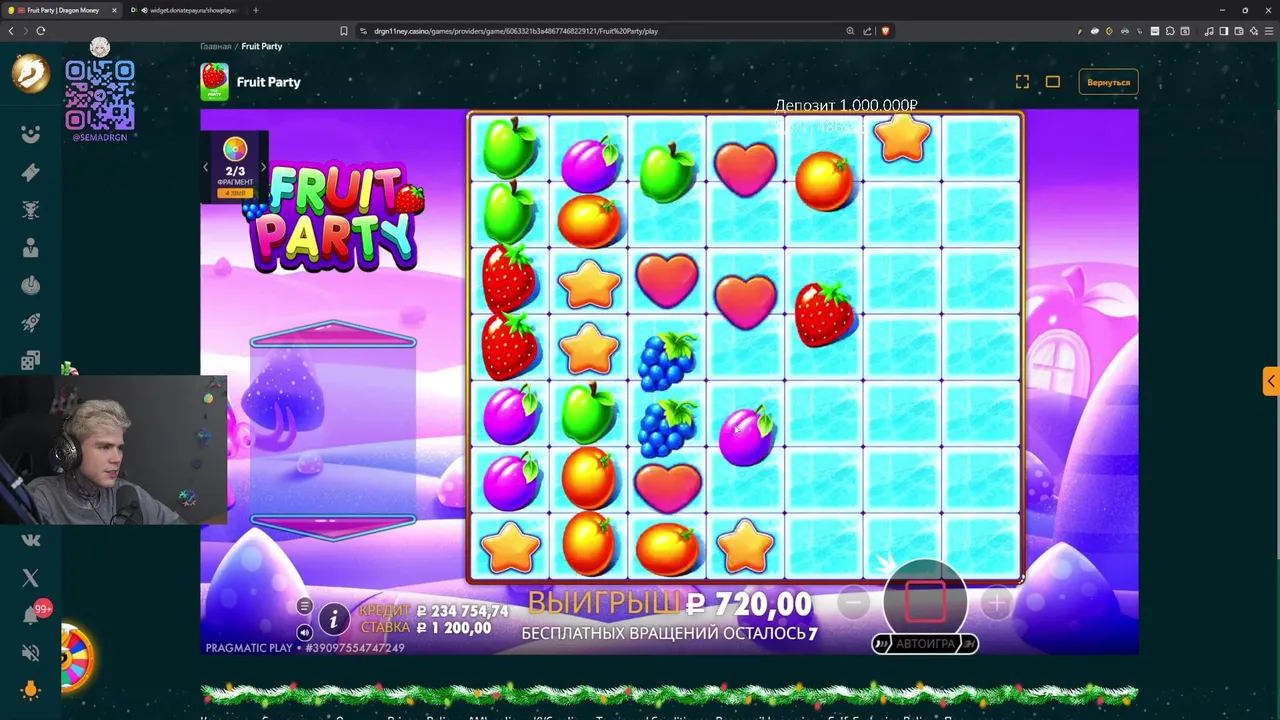Click the share icon in address bar

coord(867,31)
